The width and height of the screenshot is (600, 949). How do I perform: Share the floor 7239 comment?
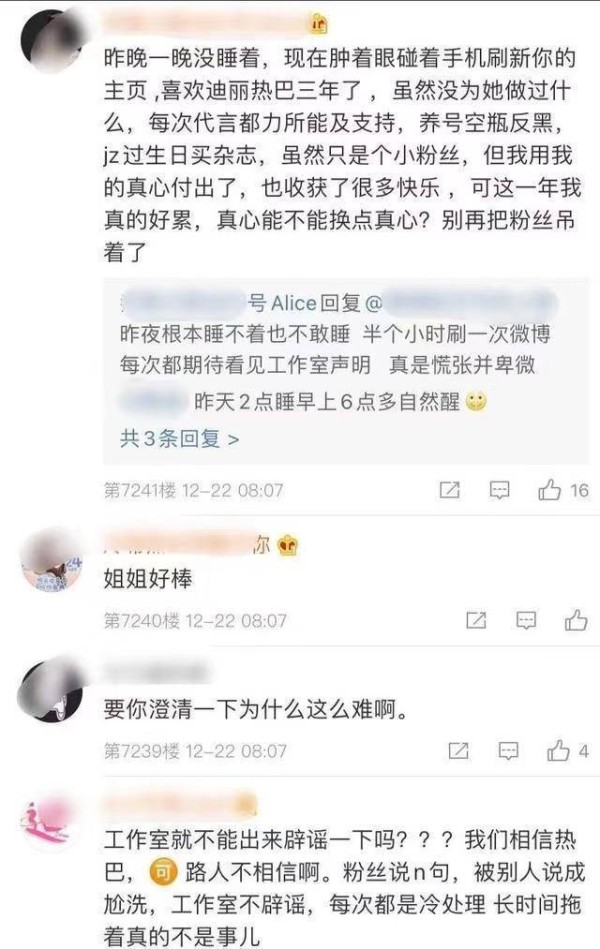[x=458, y=751]
